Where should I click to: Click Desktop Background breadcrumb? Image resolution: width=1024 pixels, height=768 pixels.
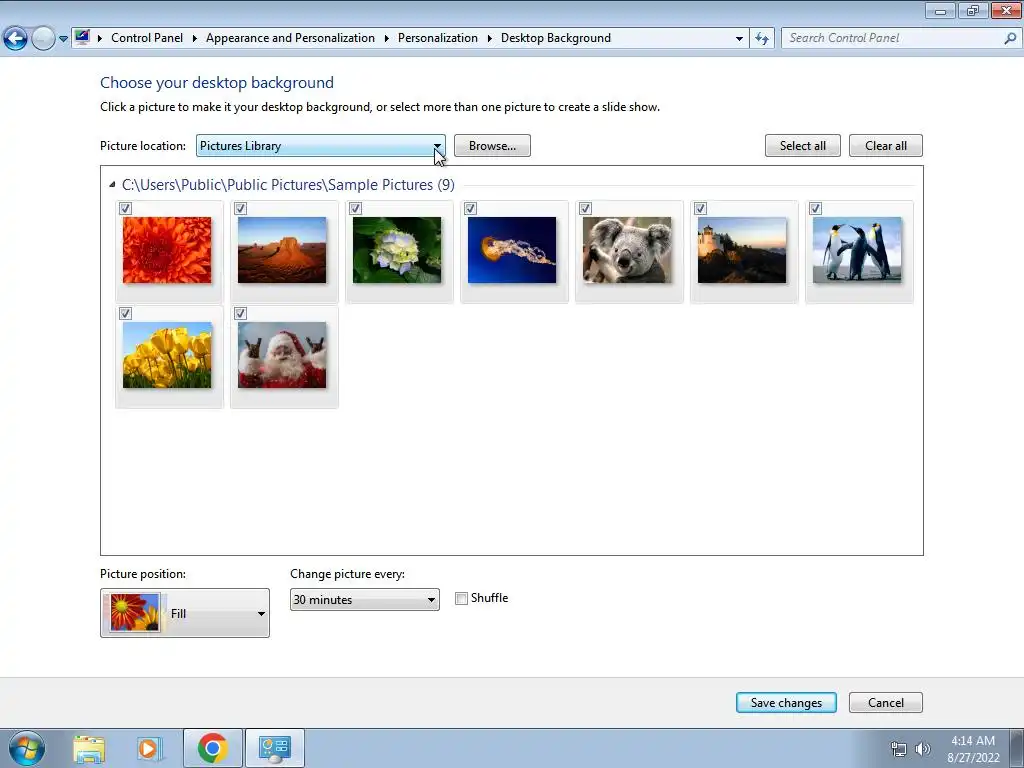coord(556,38)
